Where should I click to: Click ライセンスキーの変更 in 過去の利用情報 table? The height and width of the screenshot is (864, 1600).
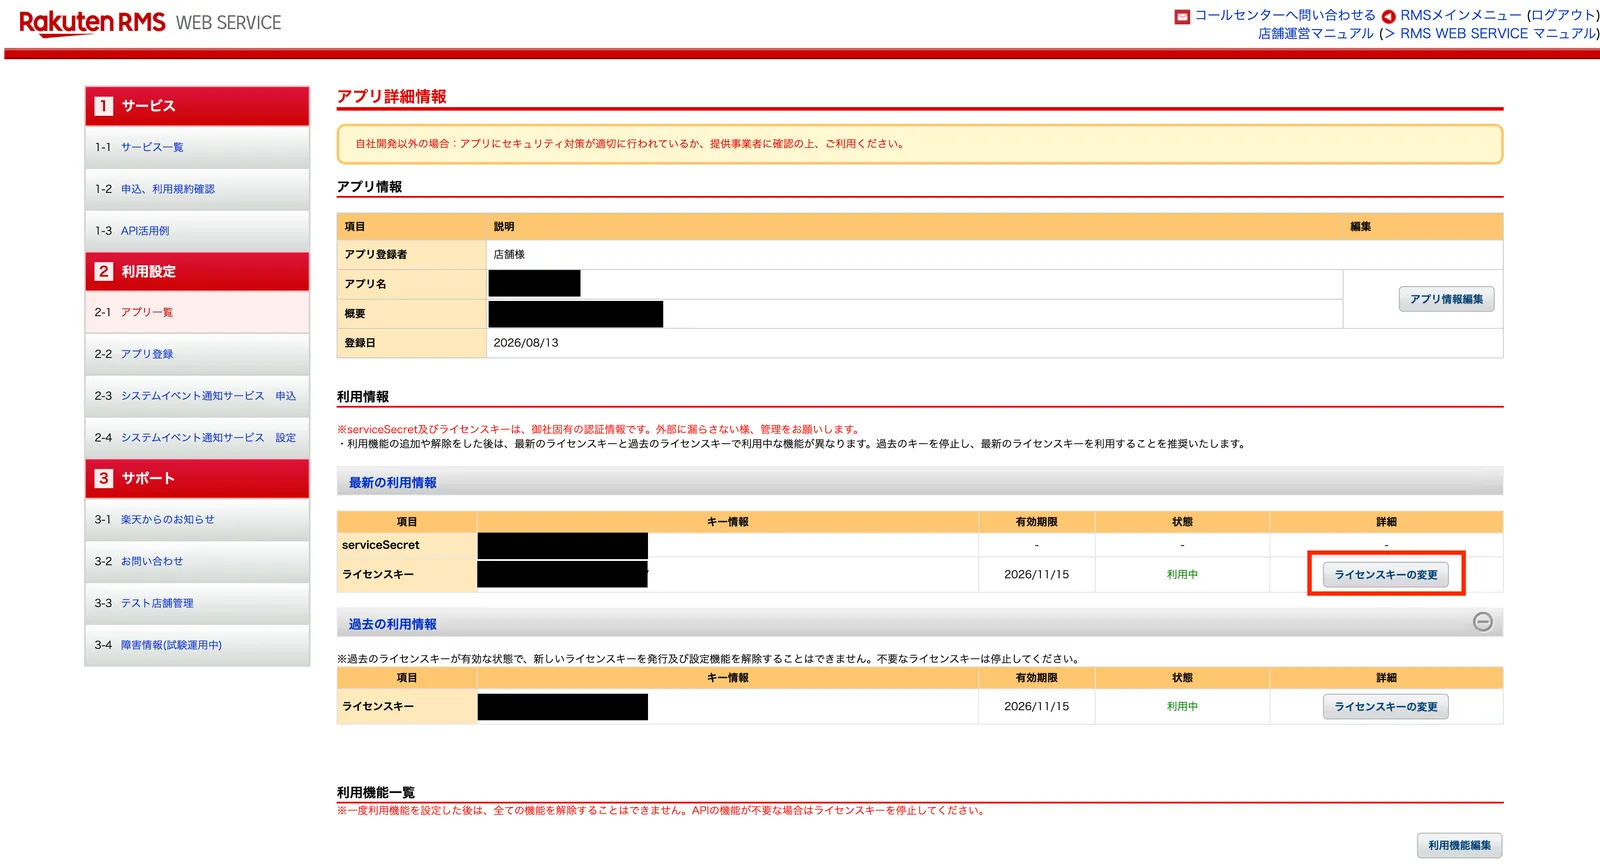coord(1386,706)
